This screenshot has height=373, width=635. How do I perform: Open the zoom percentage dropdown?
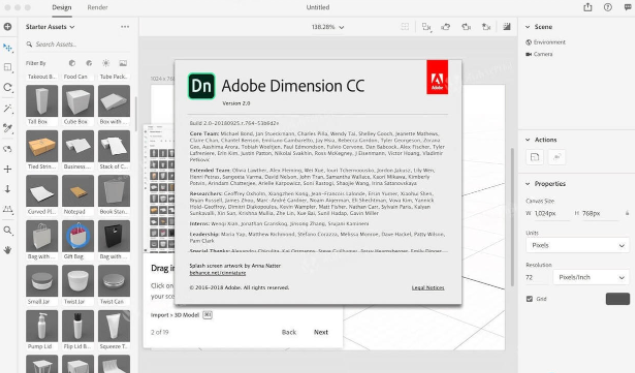tap(328, 27)
